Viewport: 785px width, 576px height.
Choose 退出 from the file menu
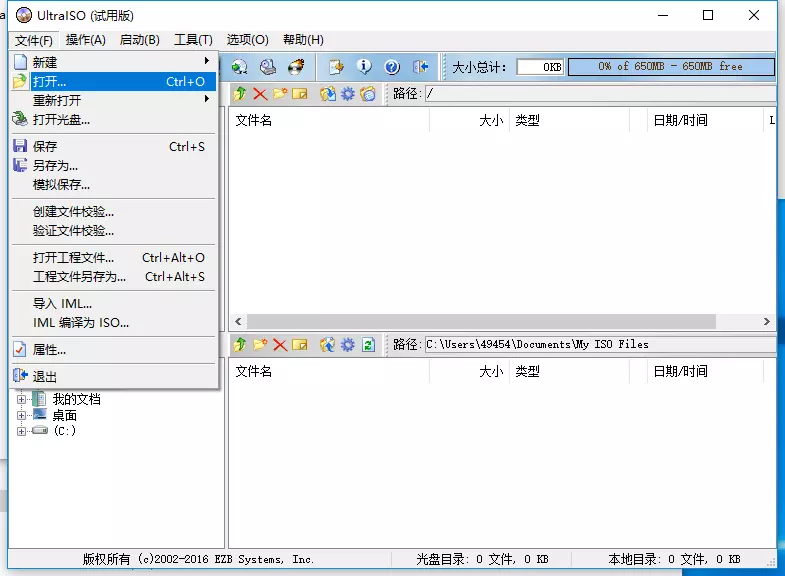pyautogui.click(x=114, y=376)
